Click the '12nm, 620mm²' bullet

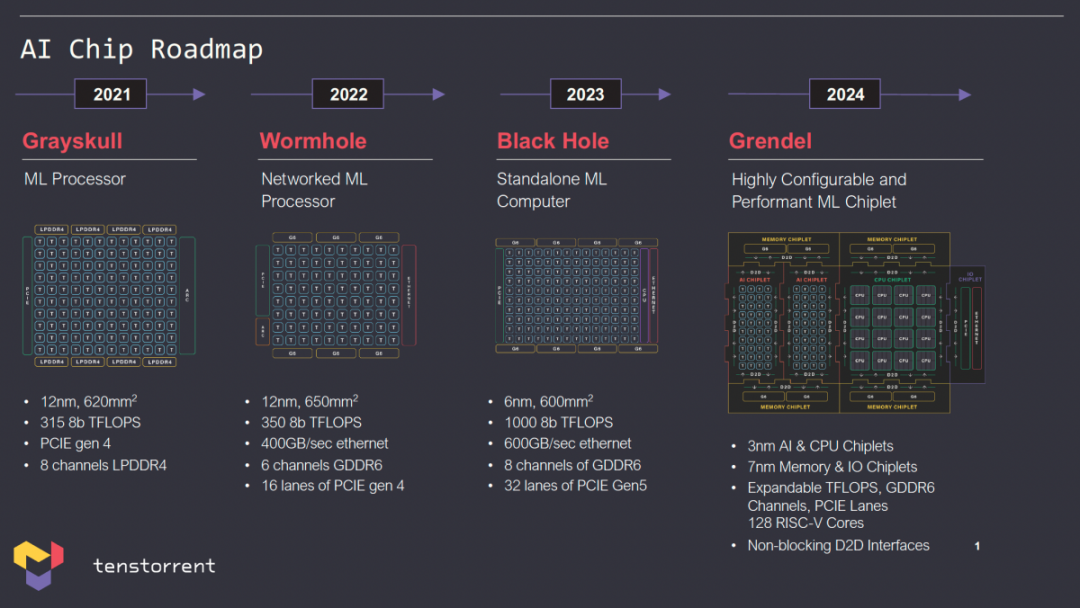[x=89, y=401]
